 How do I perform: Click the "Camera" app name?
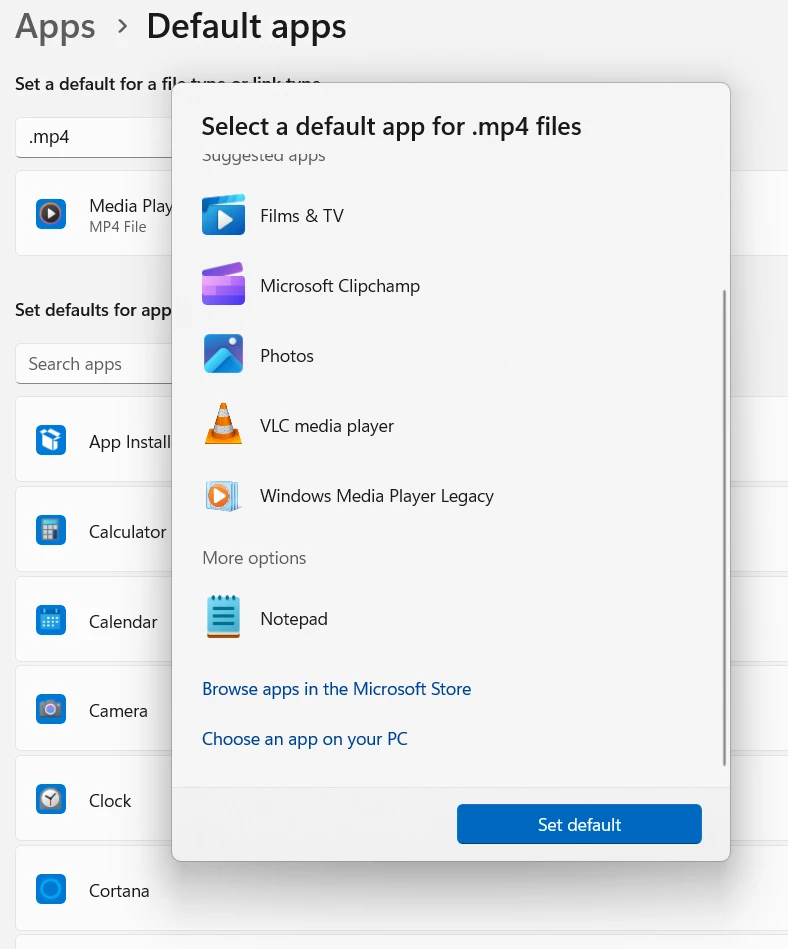pos(118,711)
